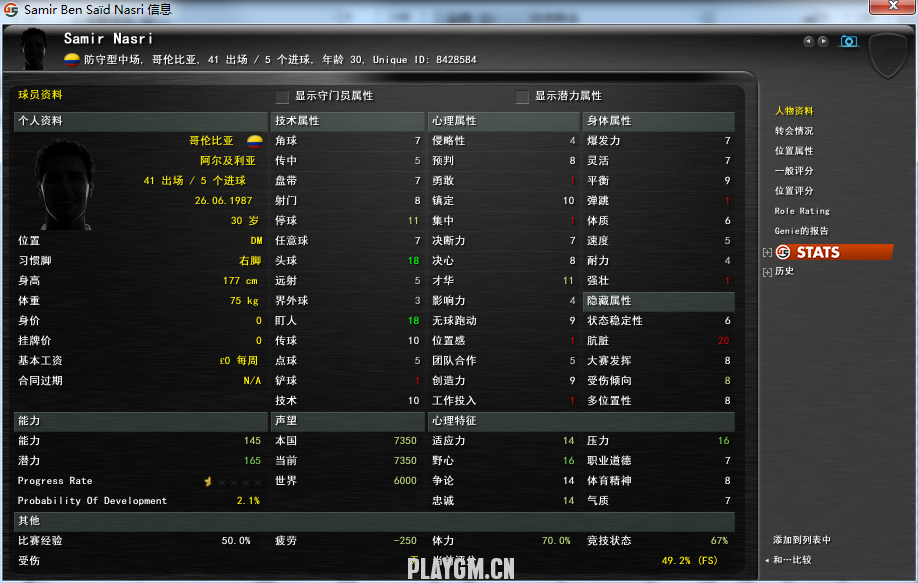Click the Samir Nasri name heading
This screenshot has height=583, width=918.
108,39
